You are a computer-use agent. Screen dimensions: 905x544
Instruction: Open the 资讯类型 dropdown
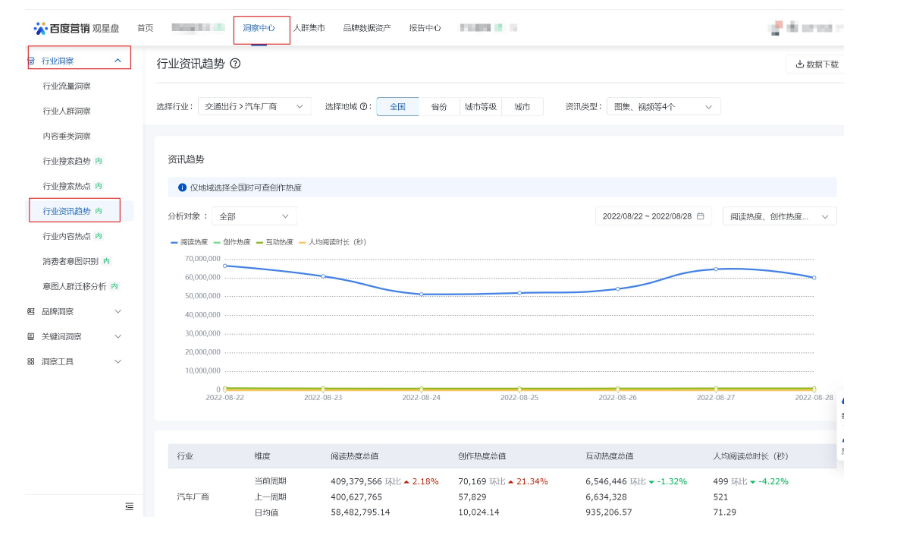(663, 107)
